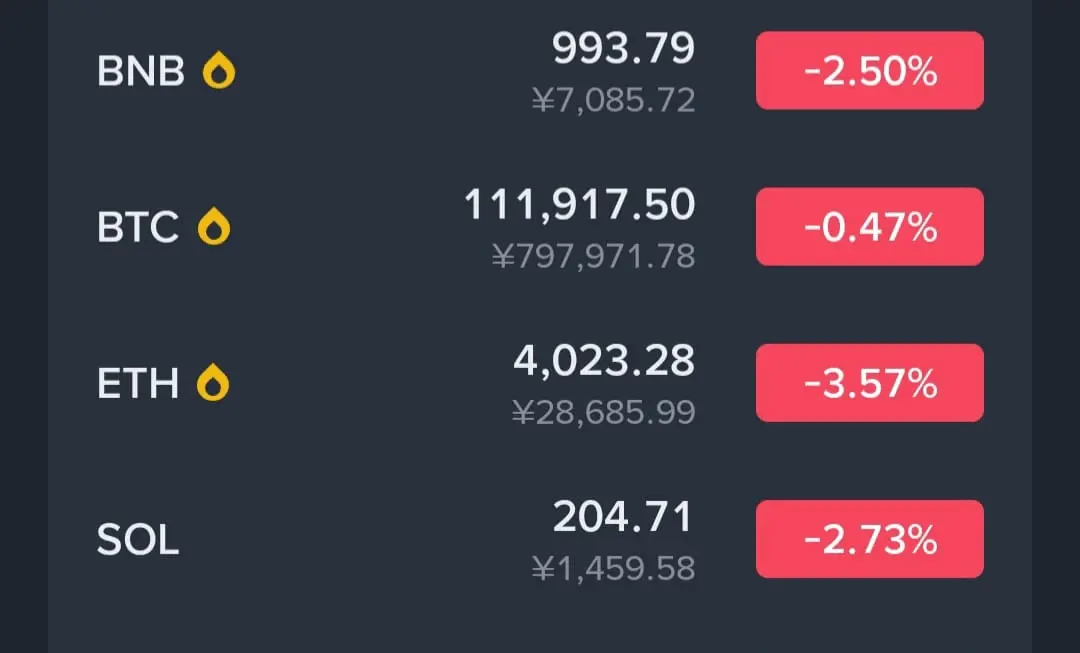The height and width of the screenshot is (653, 1080).
Task: Select the ETH ticker name
Action: tap(138, 384)
